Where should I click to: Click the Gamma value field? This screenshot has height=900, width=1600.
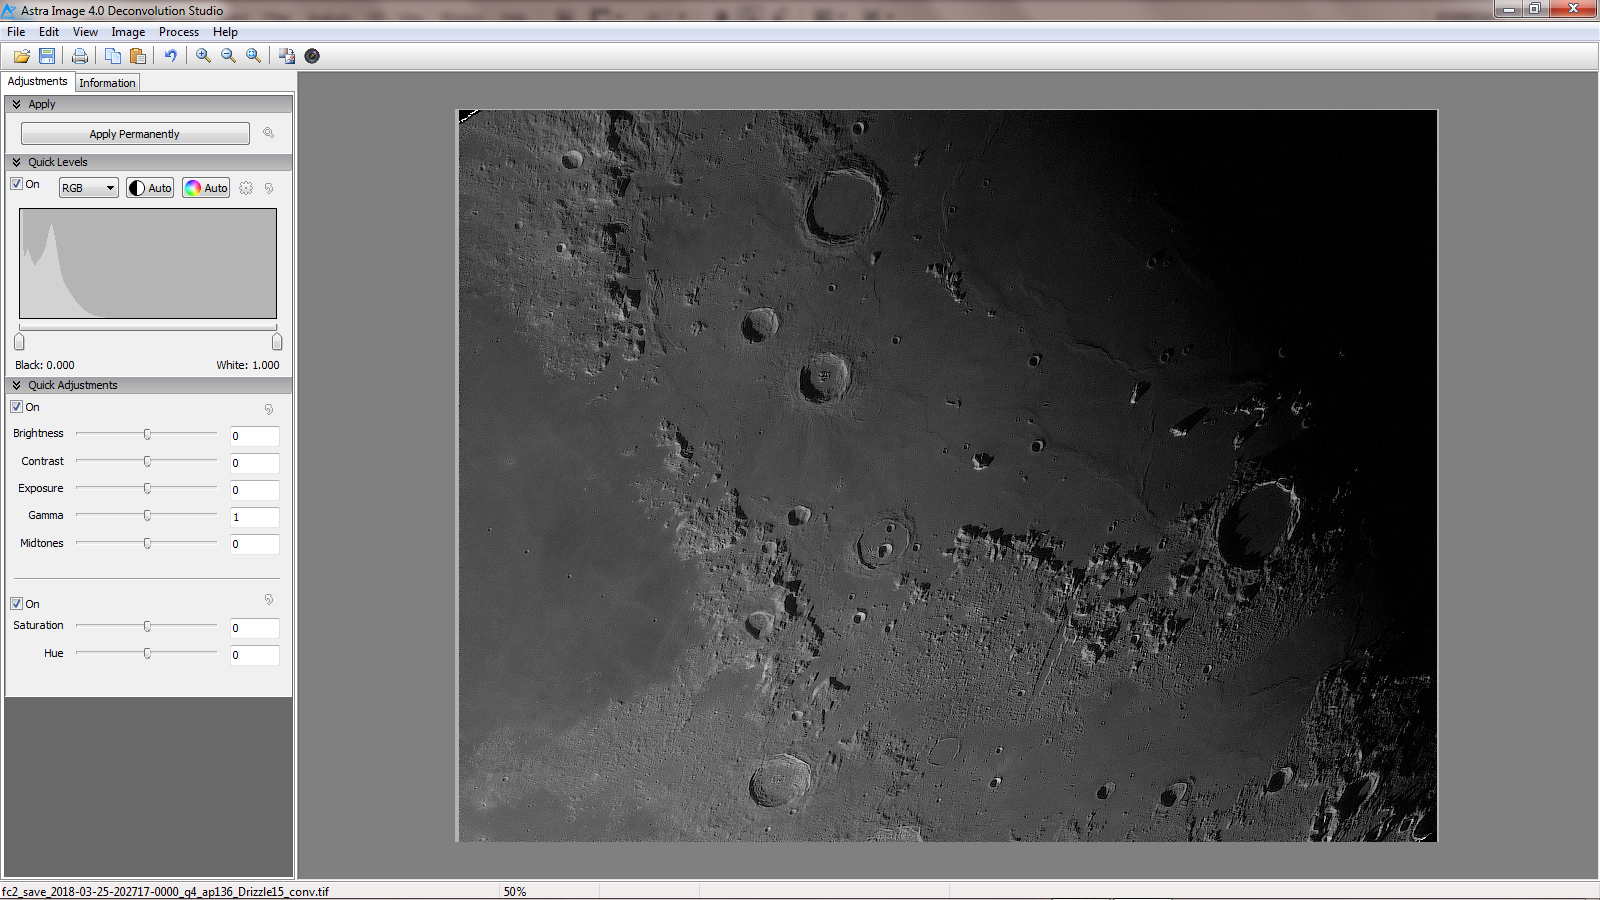(255, 517)
